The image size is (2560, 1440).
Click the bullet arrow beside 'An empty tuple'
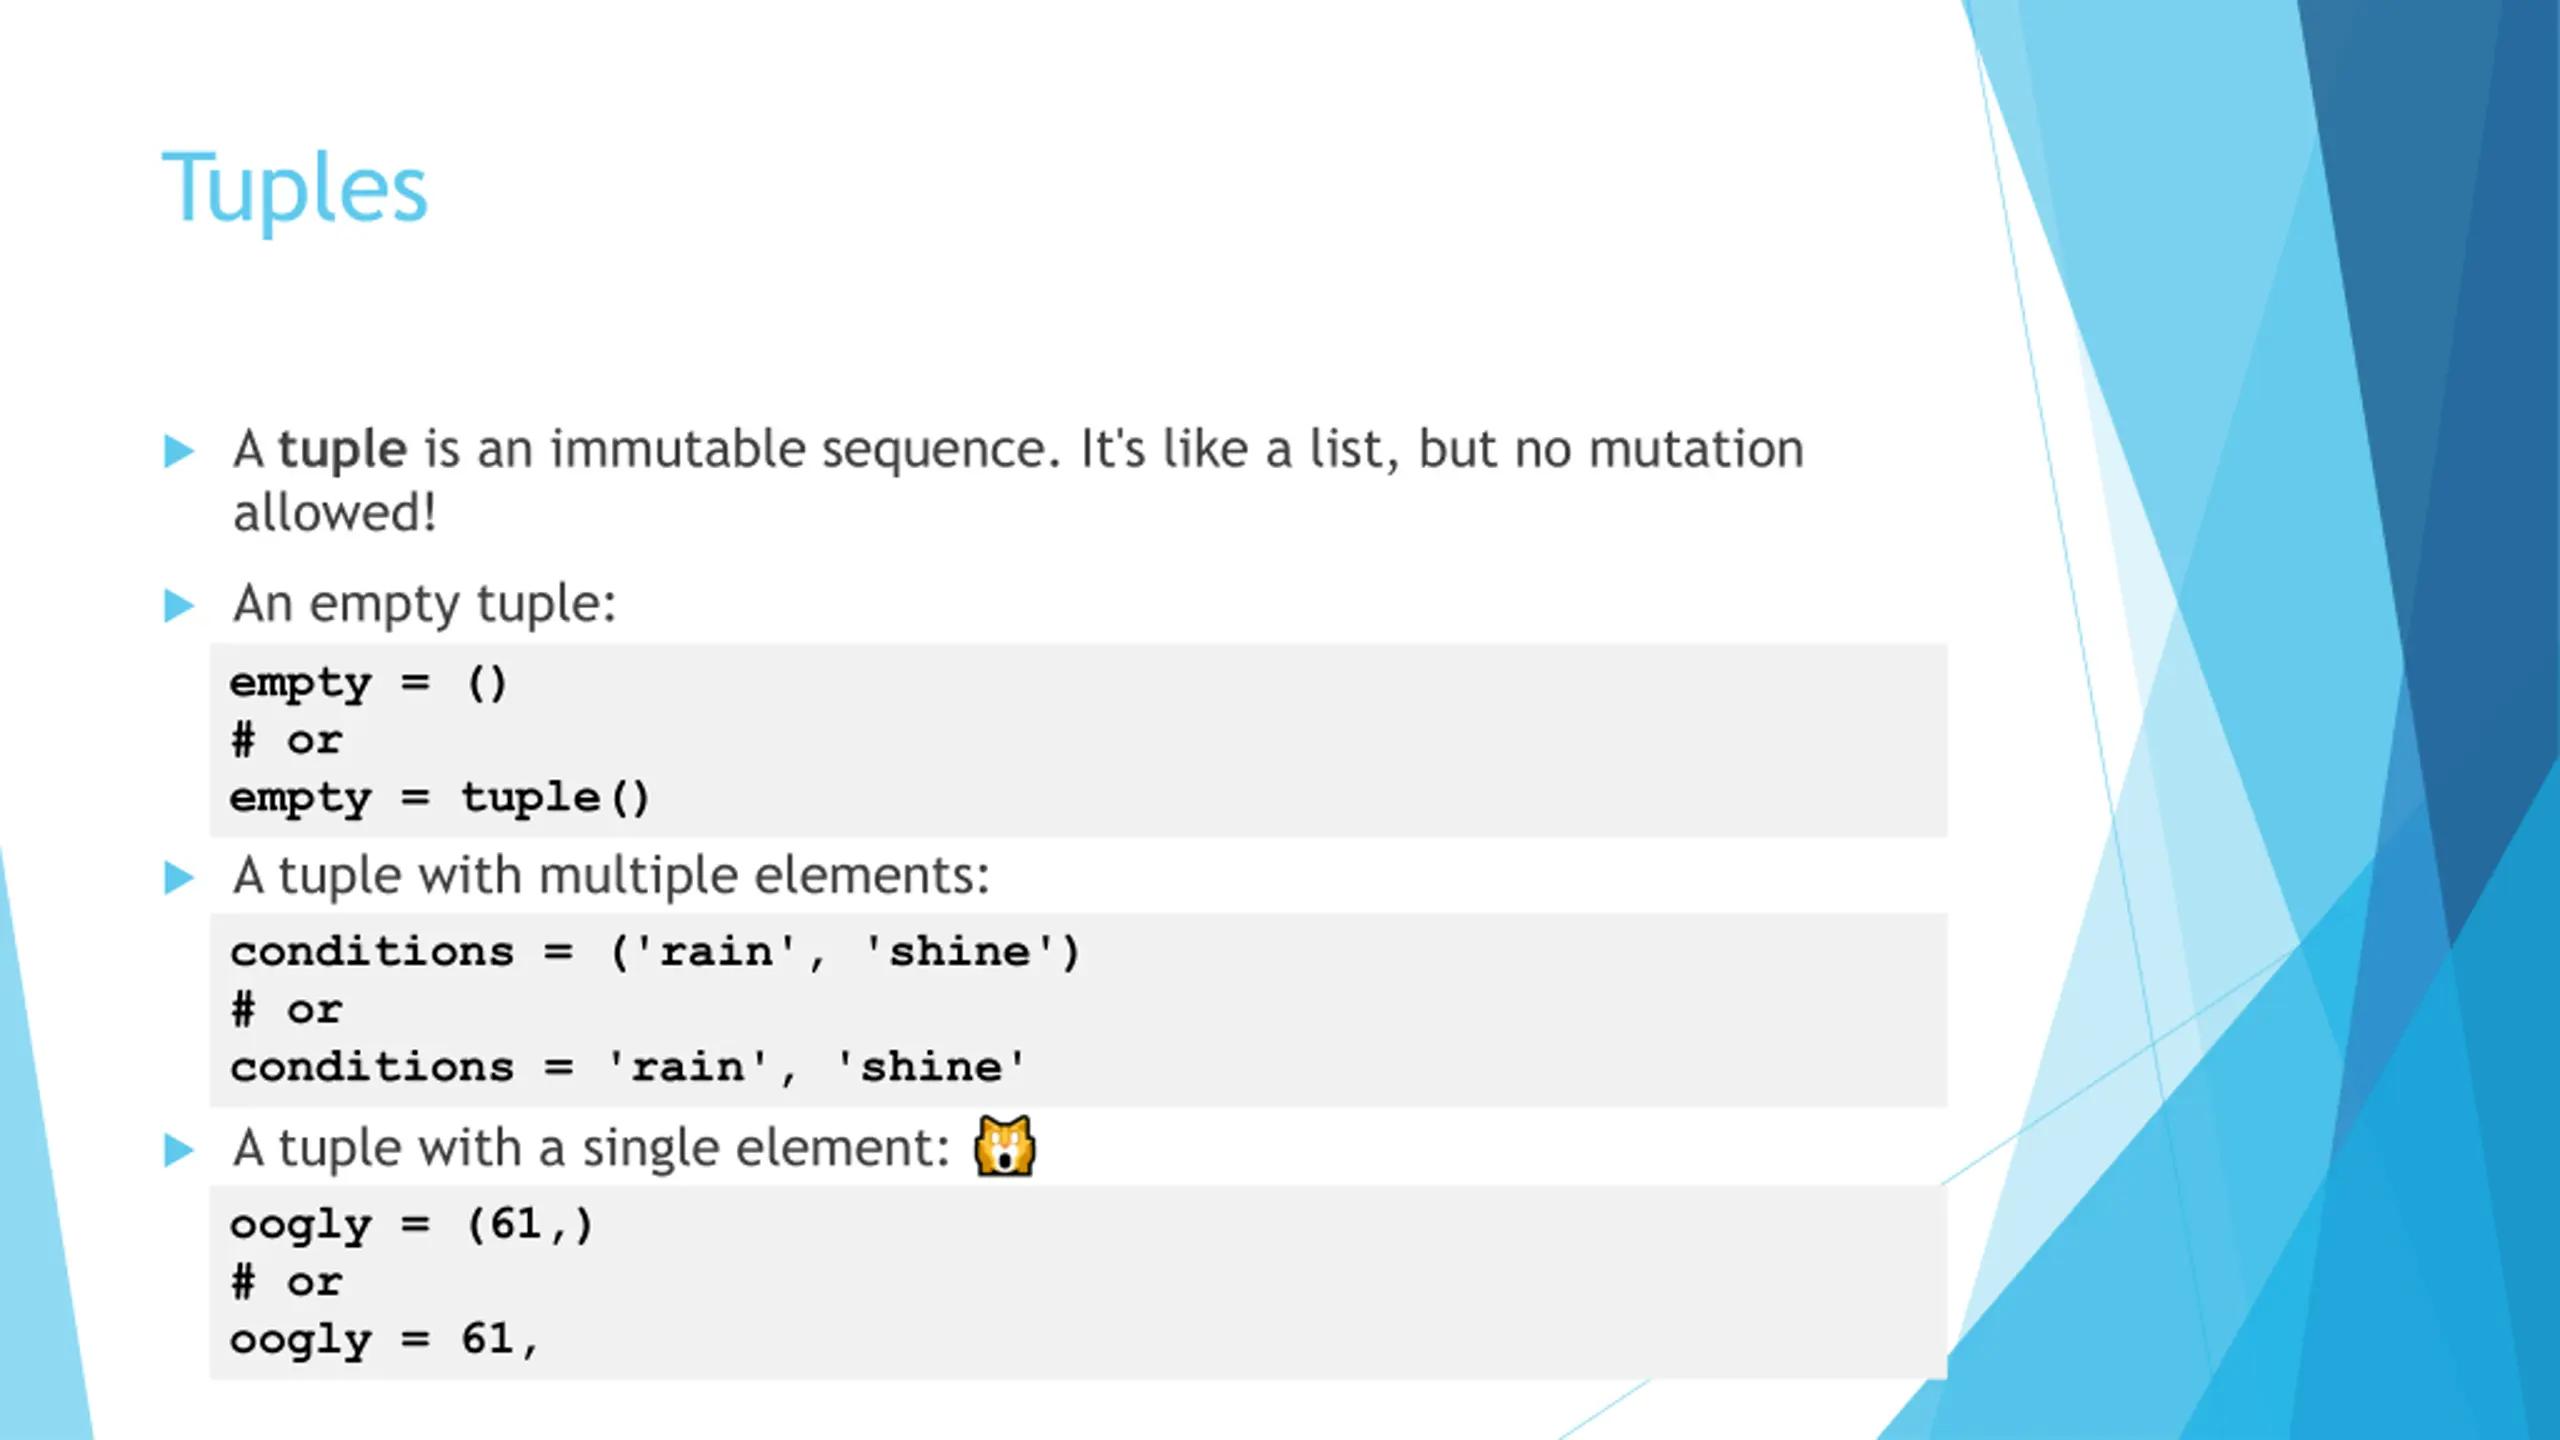pos(179,605)
